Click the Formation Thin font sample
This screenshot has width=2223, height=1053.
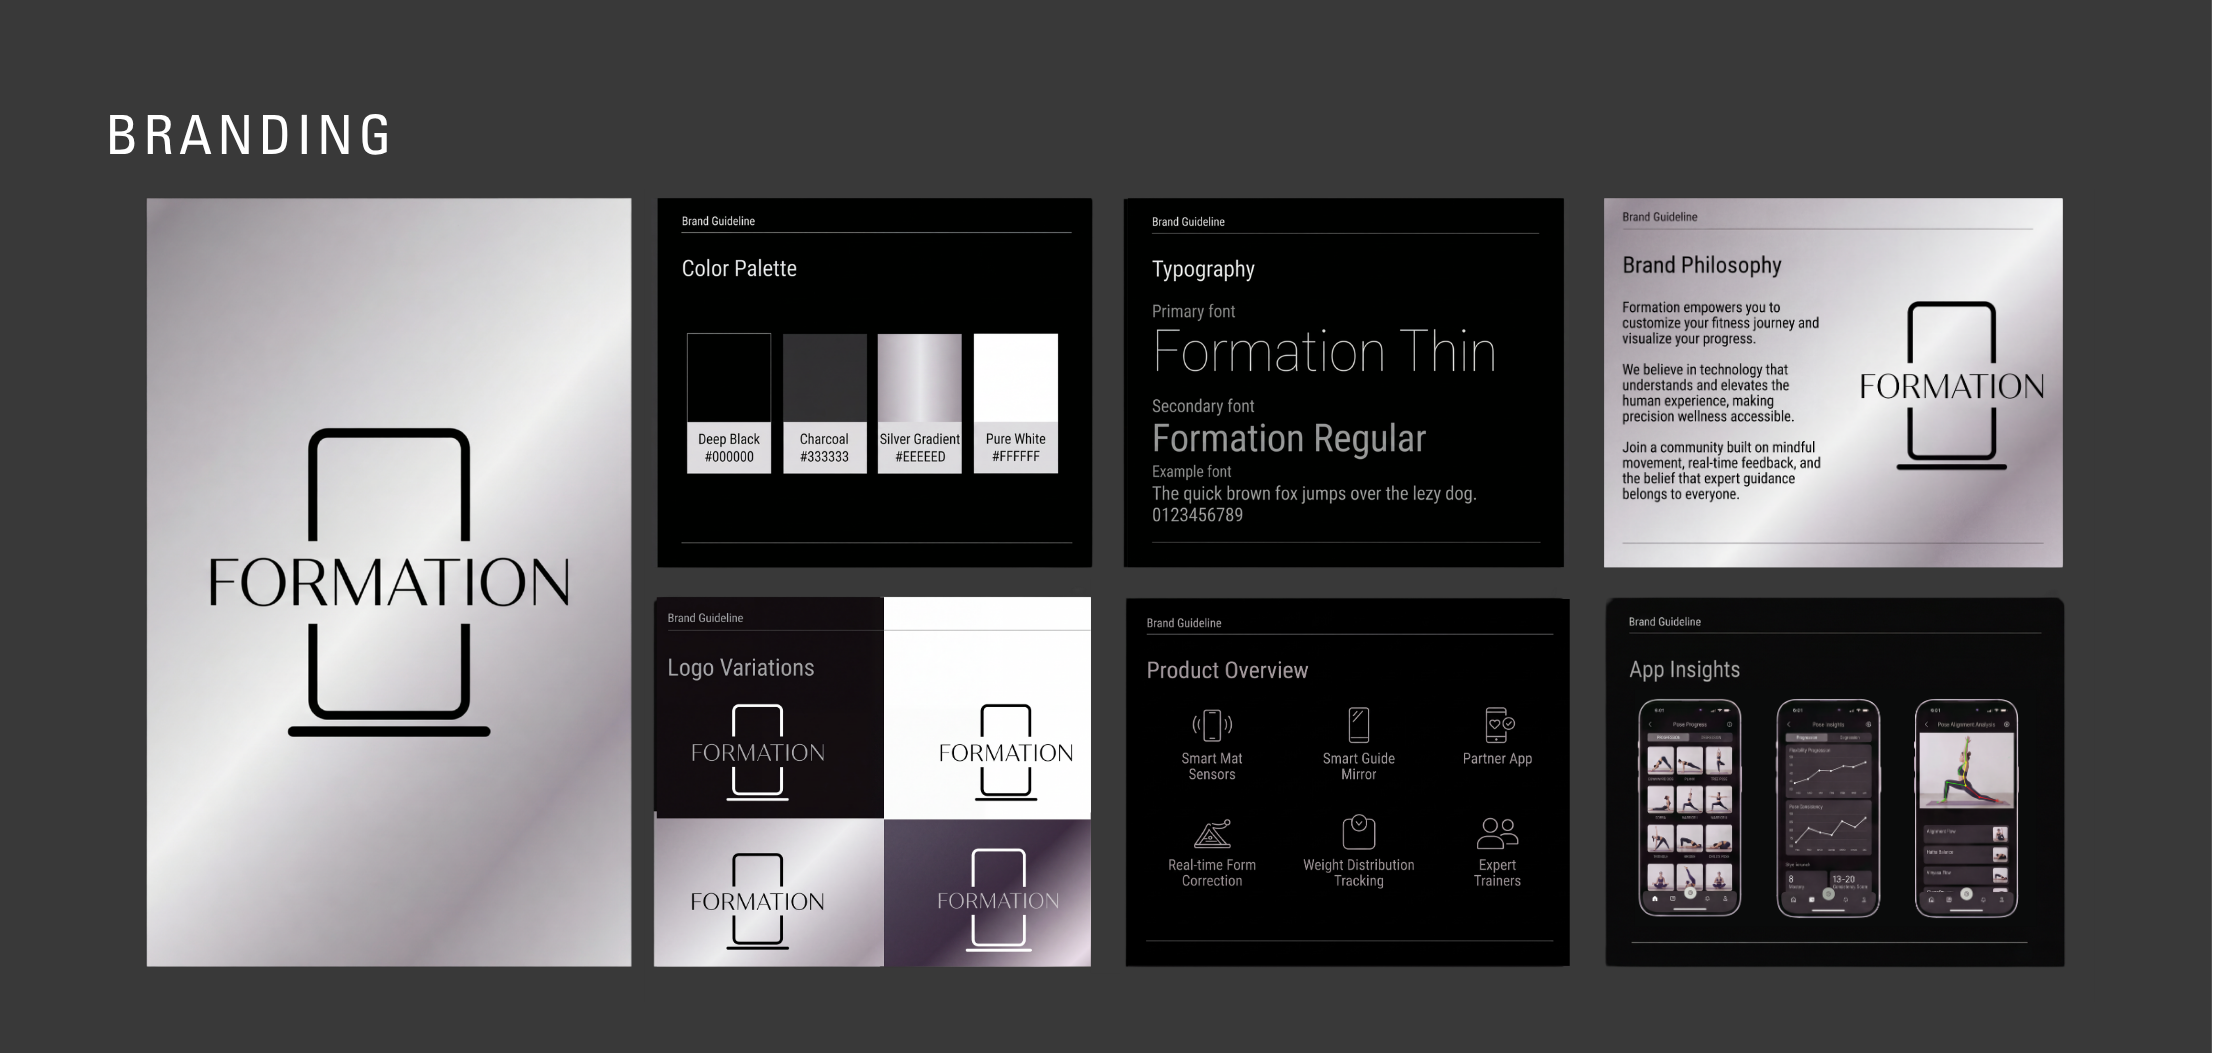pos(1324,352)
